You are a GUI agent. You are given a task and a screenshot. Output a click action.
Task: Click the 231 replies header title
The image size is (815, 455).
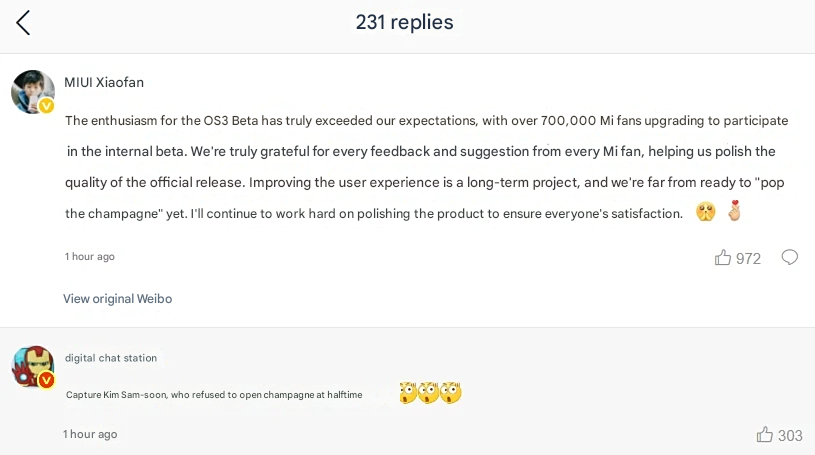point(404,22)
